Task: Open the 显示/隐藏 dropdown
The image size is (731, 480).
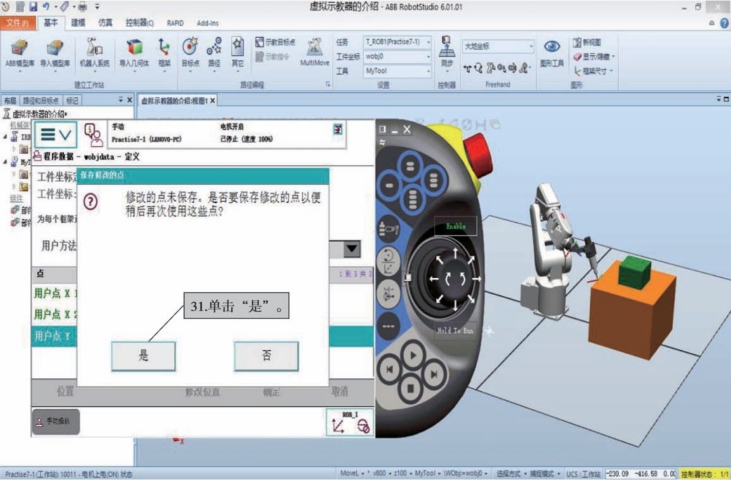Action: pyautogui.click(x=593, y=56)
